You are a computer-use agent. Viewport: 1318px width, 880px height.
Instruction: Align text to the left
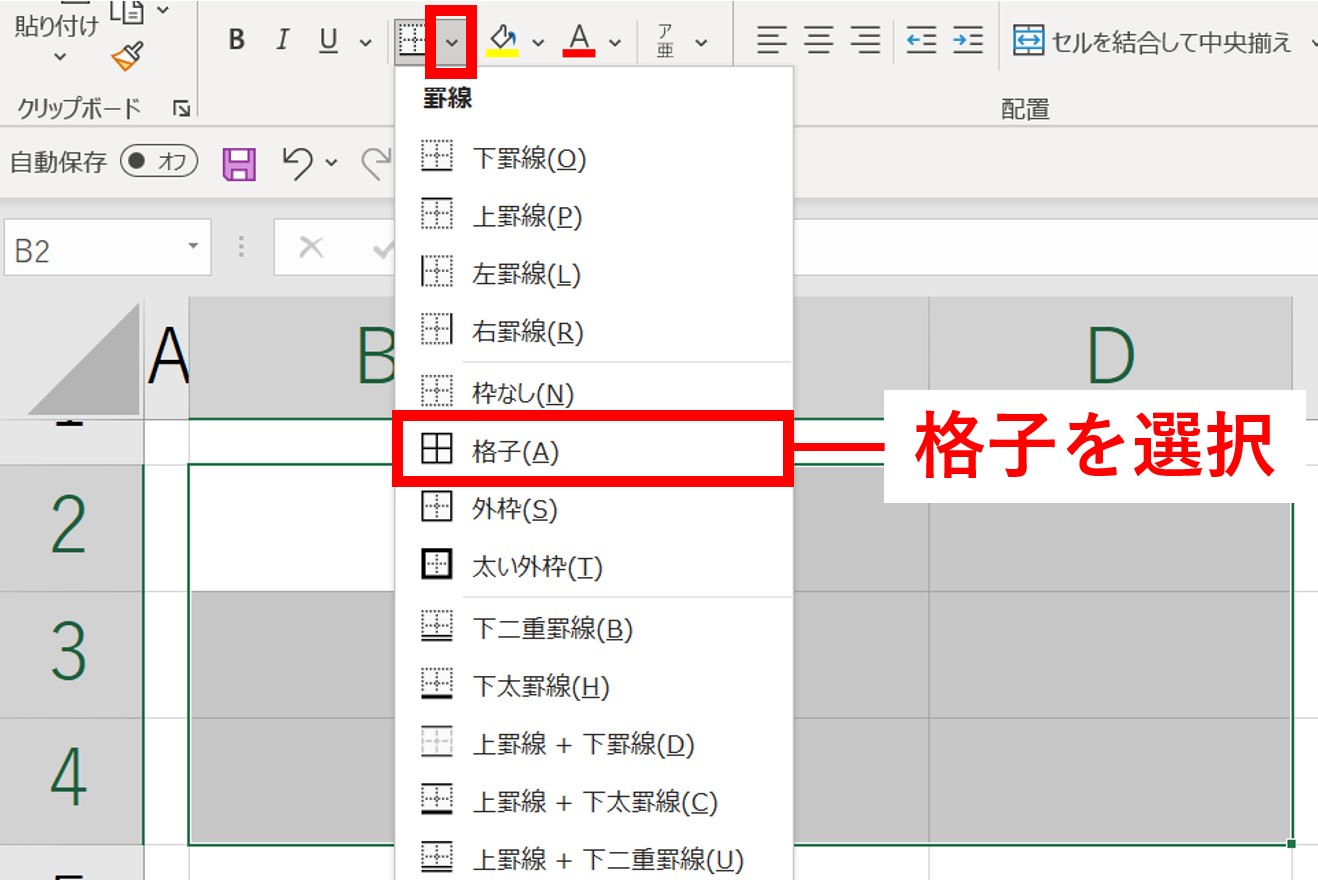[x=771, y=40]
